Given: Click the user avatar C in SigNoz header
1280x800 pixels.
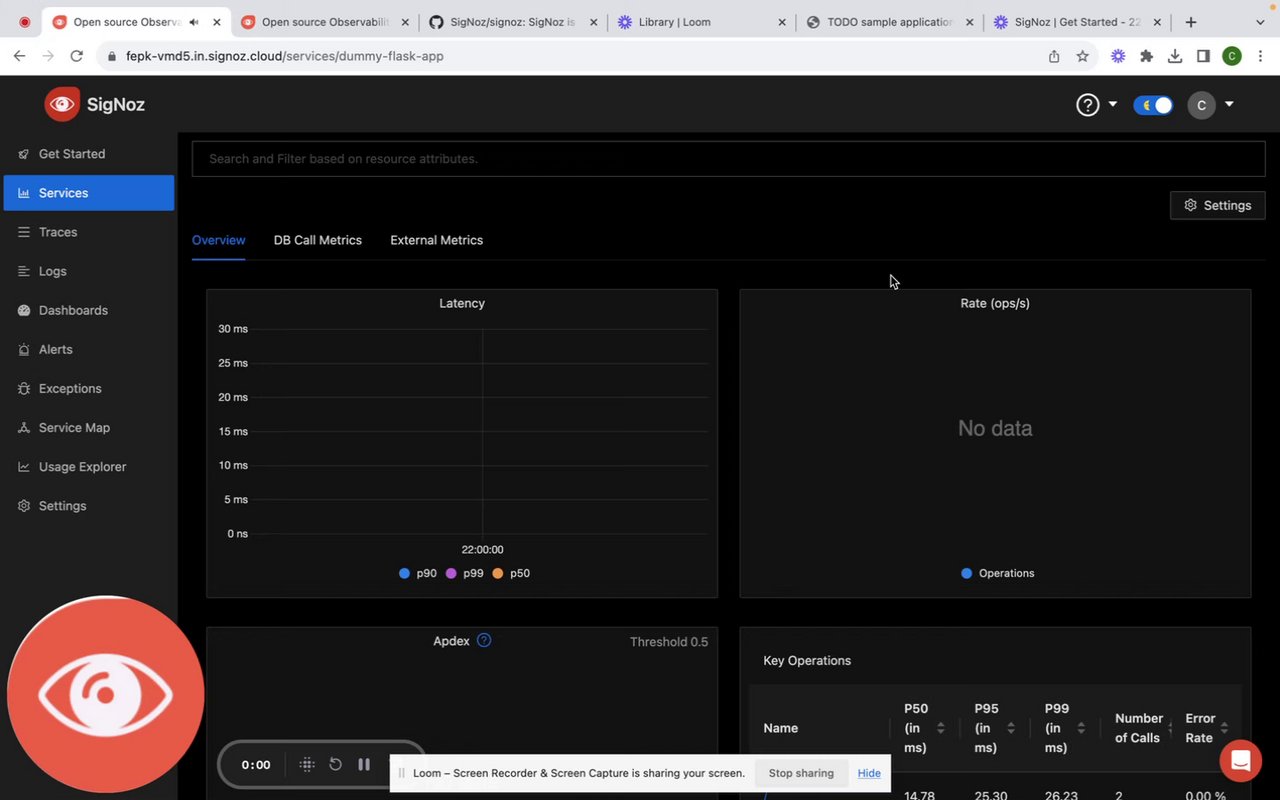Looking at the screenshot, I should point(1201,105).
